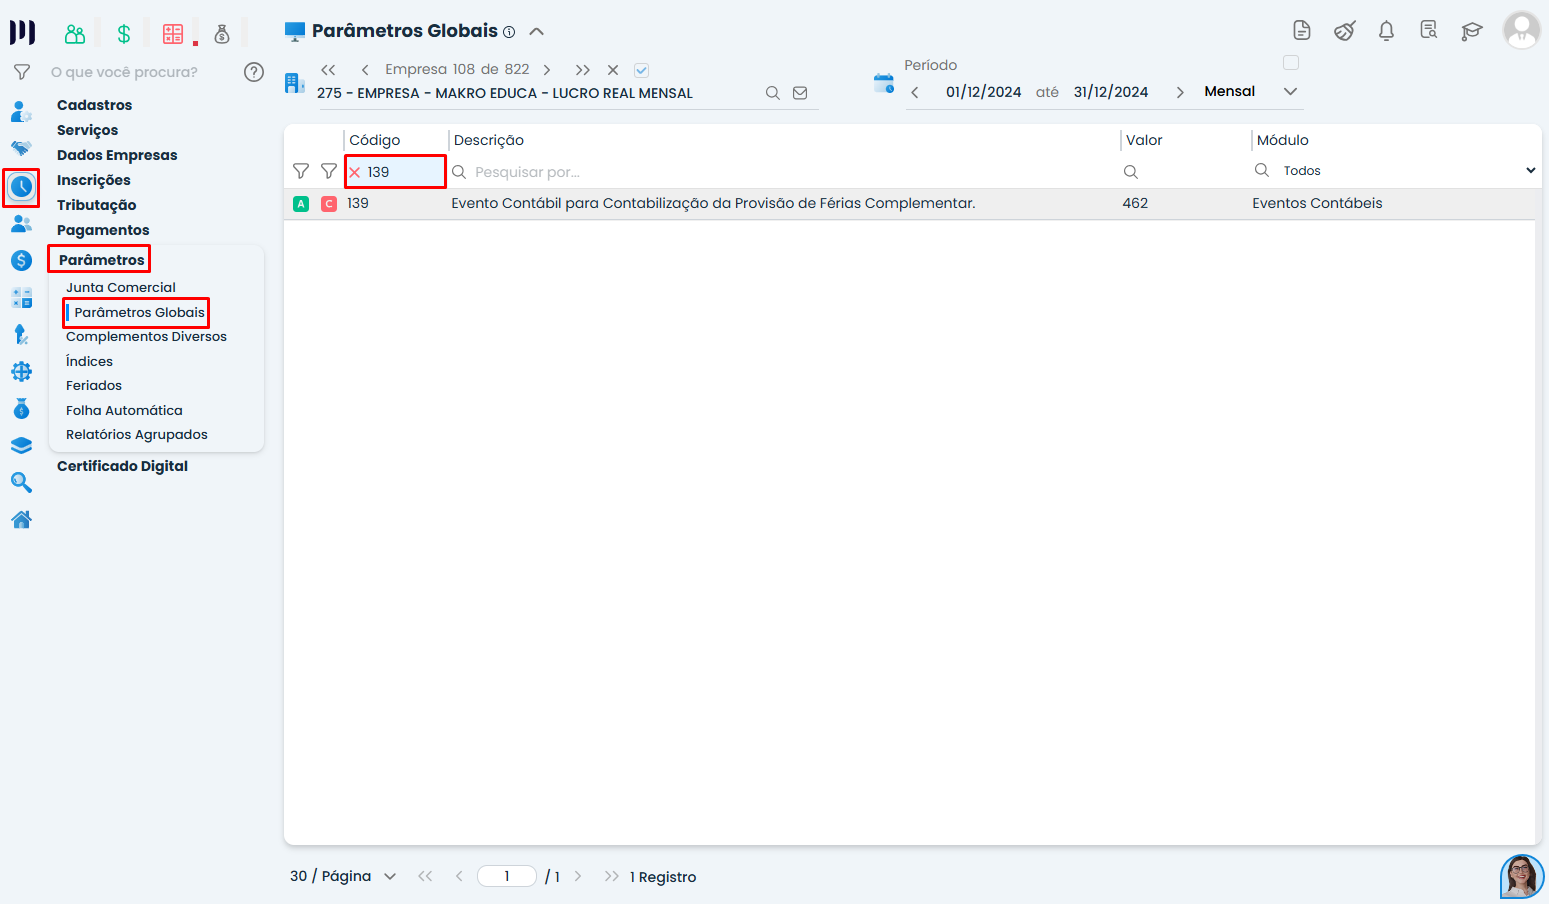Toggle the green A status badge on row 139
This screenshot has height=904, width=1549.
pyautogui.click(x=301, y=204)
